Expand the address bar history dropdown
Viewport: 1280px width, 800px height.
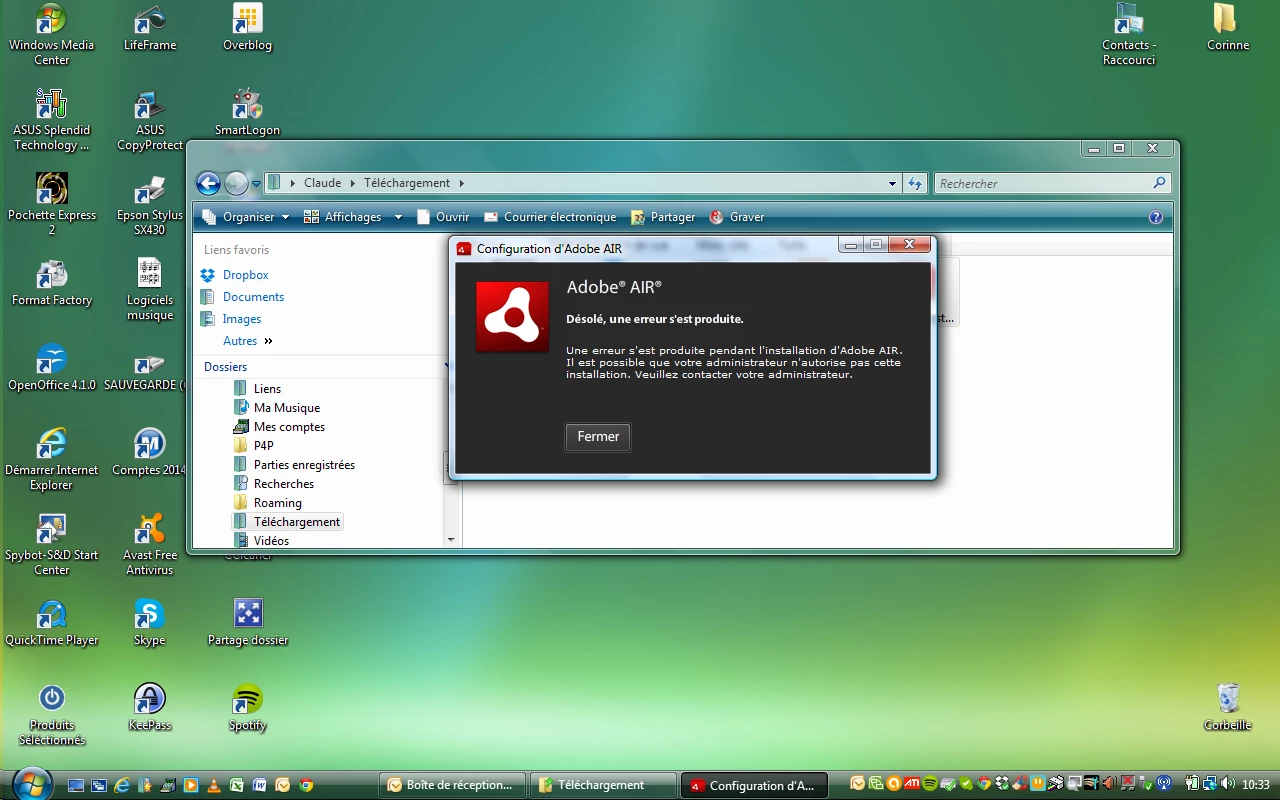[x=893, y=184]
